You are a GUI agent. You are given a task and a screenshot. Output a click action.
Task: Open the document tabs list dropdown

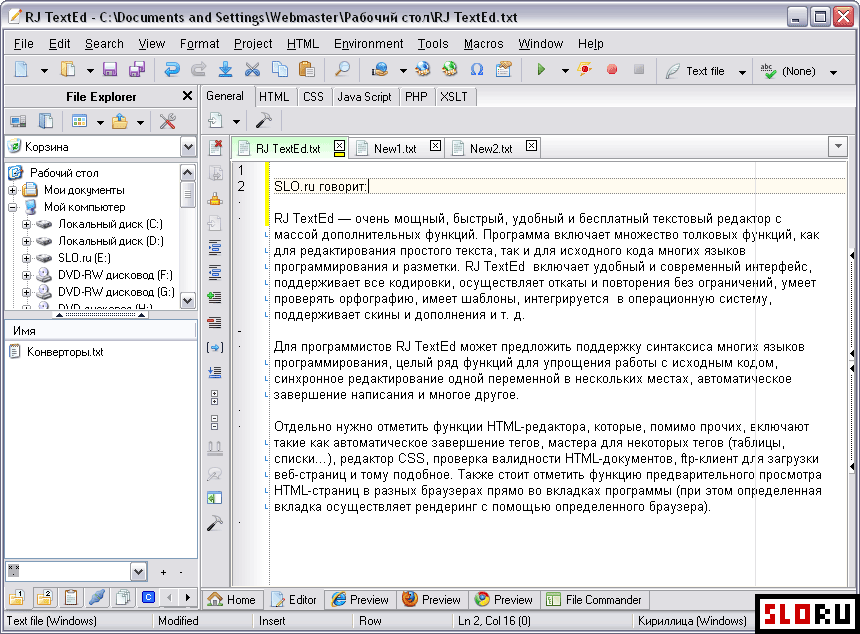coord(838,146)
